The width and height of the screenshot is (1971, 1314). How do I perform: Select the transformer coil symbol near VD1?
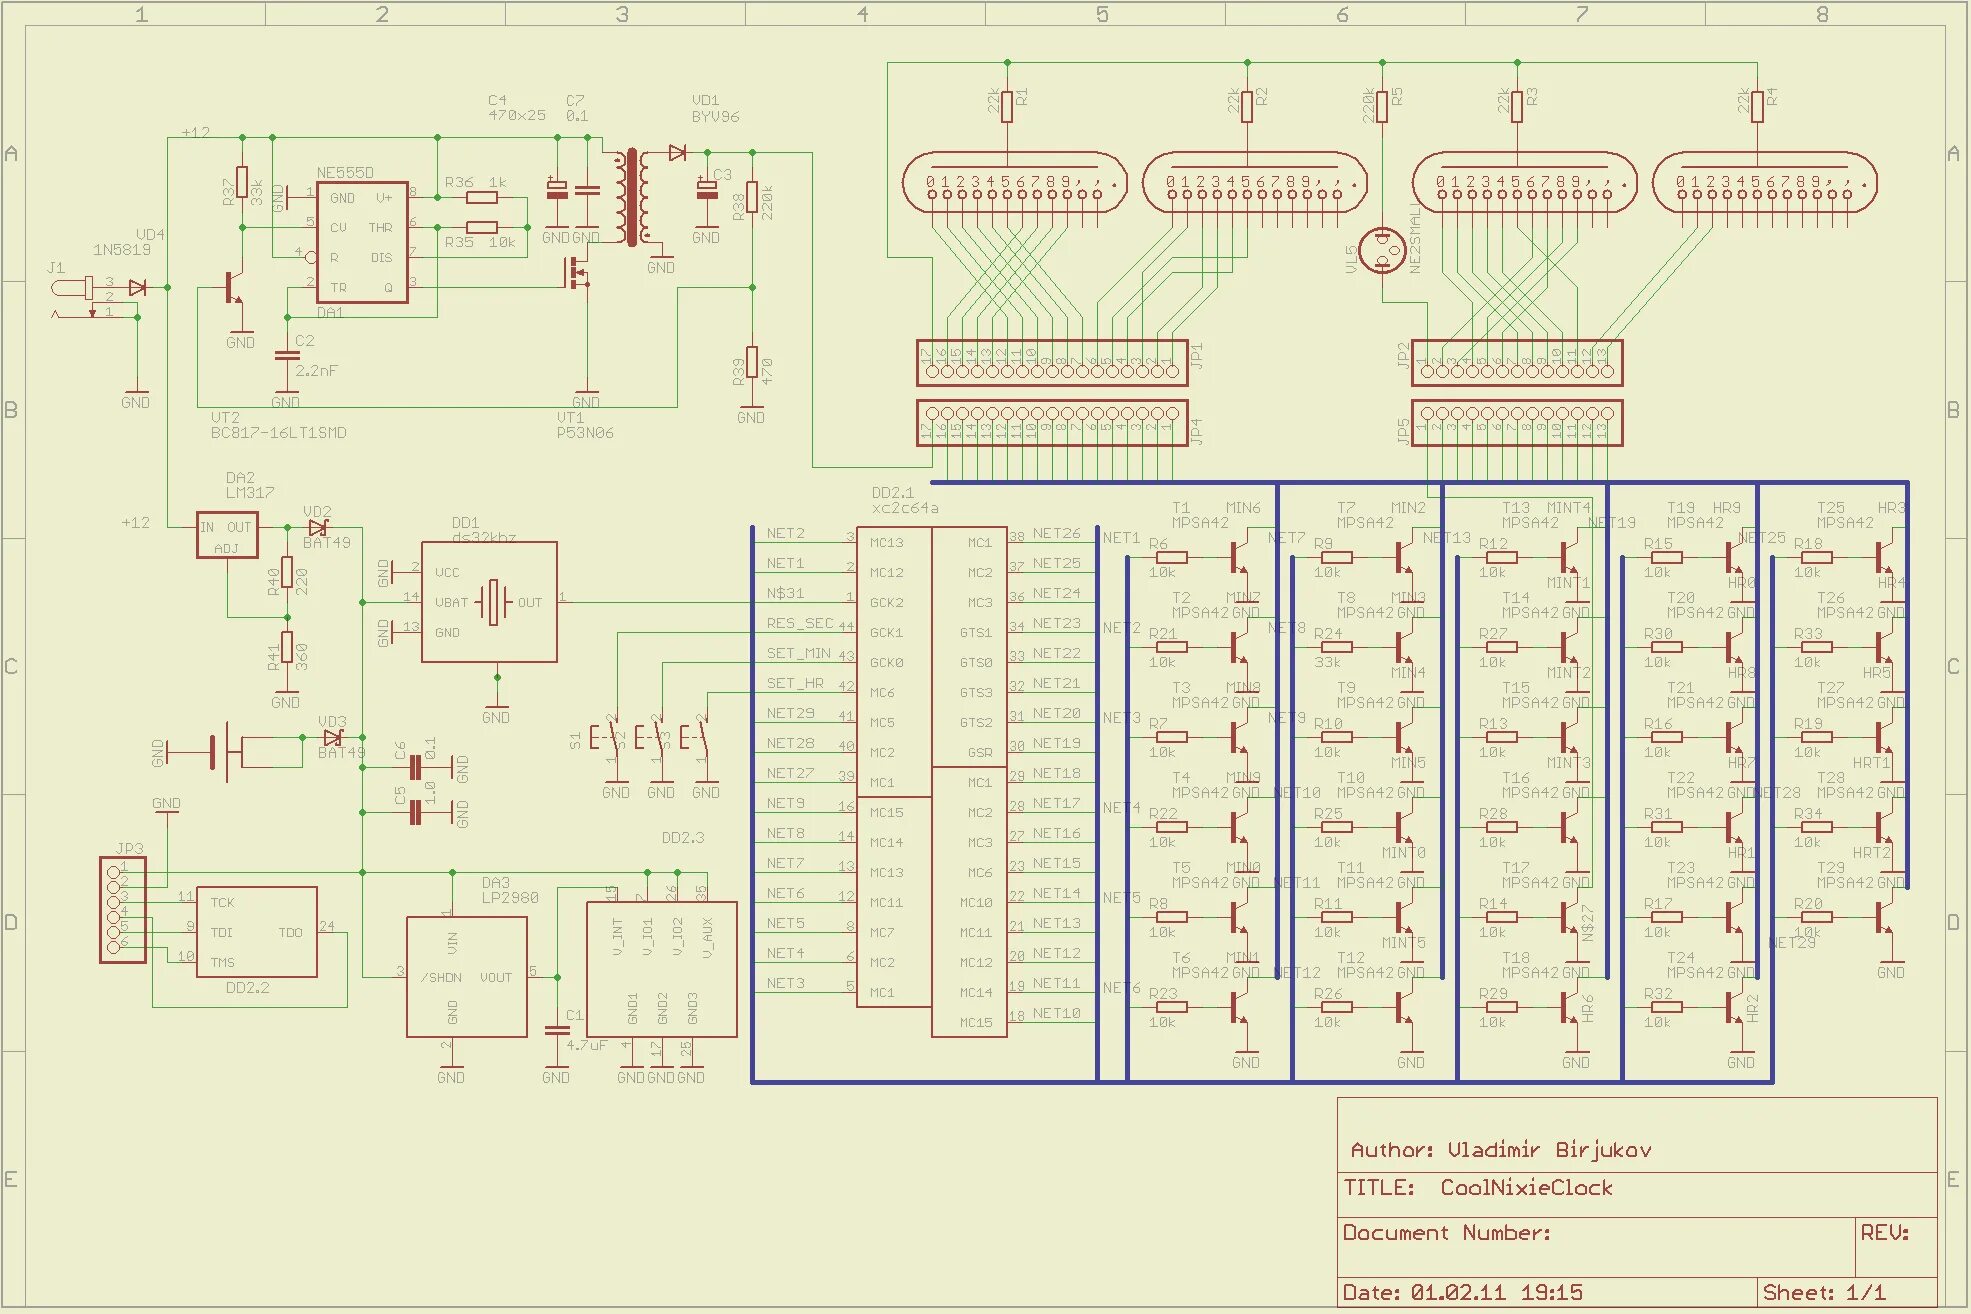point(632,198)
